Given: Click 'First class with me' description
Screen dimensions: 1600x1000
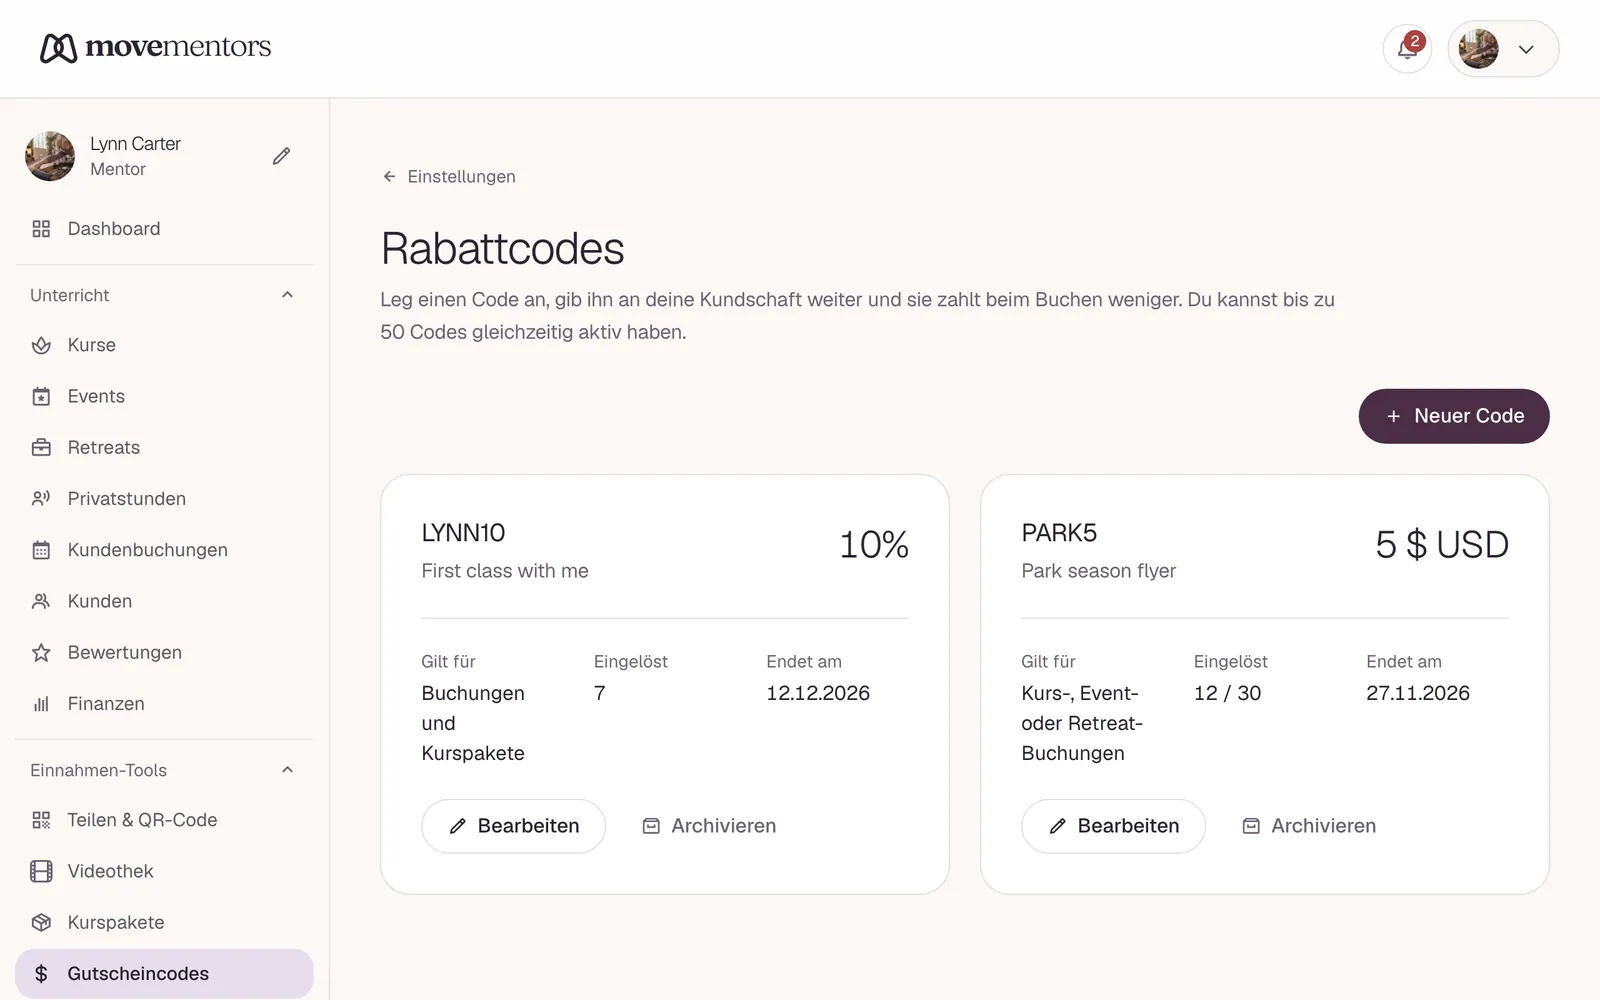Looking at the screenshot, I should point(505,571).
